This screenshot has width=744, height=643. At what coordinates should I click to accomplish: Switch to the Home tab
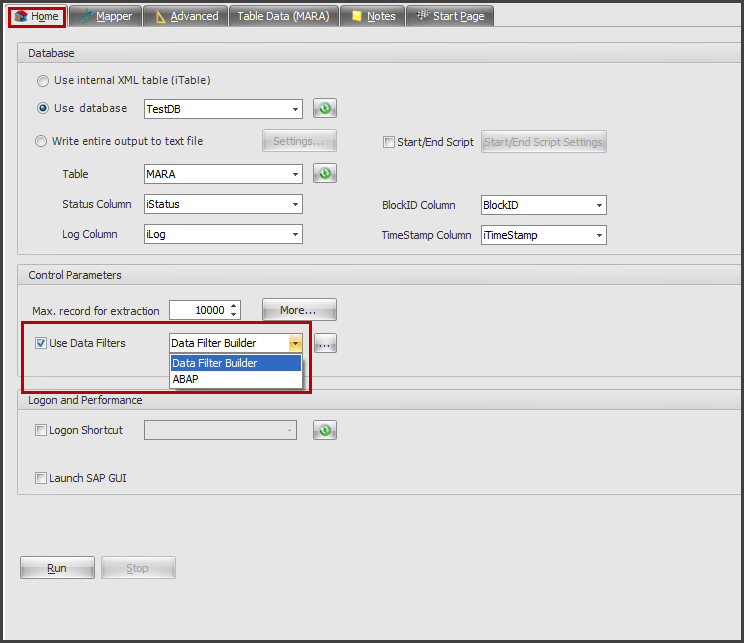tap(37, 17)
